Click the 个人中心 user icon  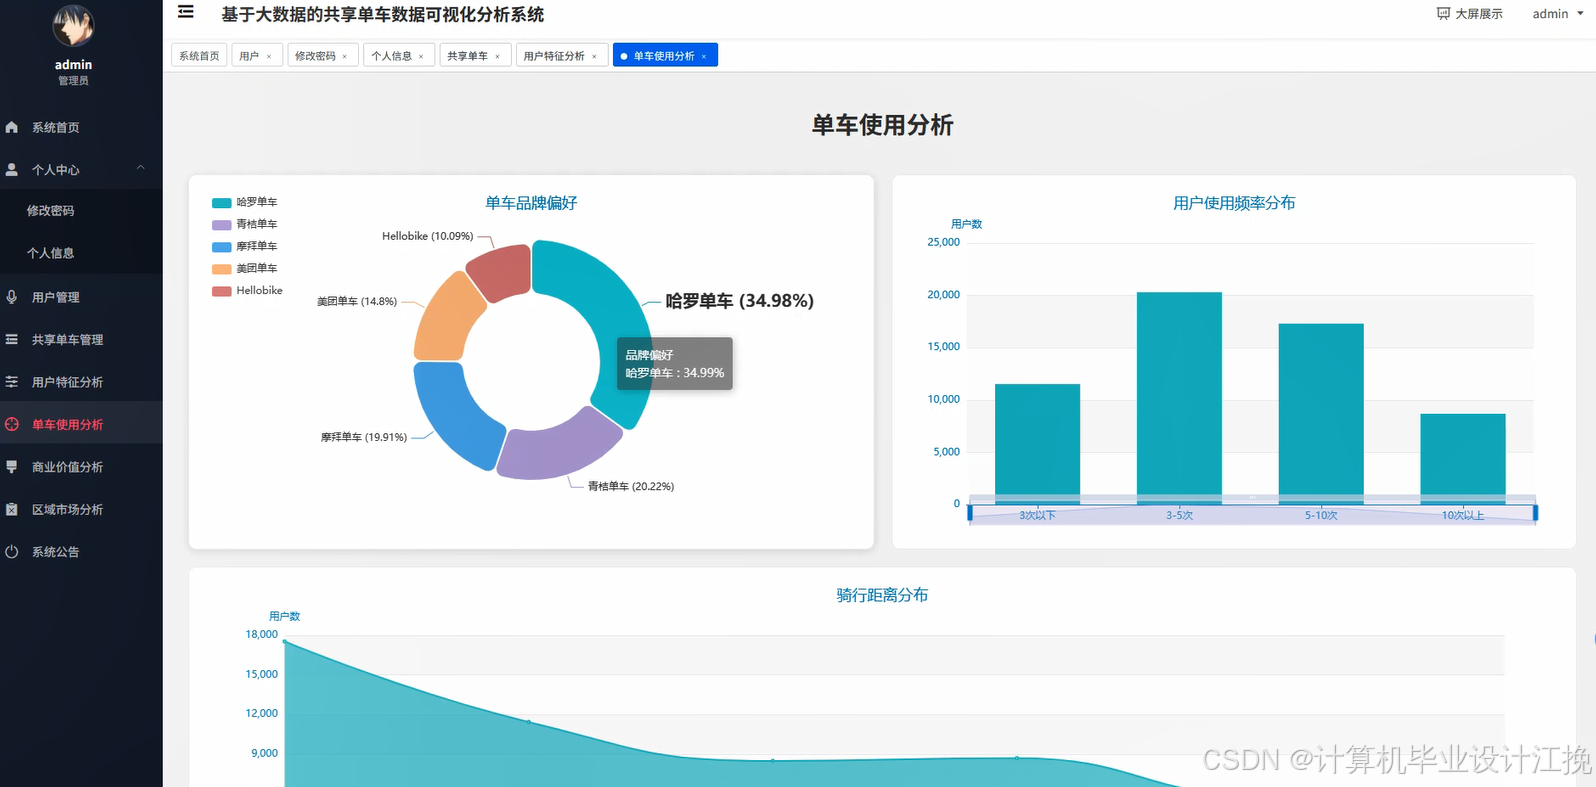coord(12,170)
